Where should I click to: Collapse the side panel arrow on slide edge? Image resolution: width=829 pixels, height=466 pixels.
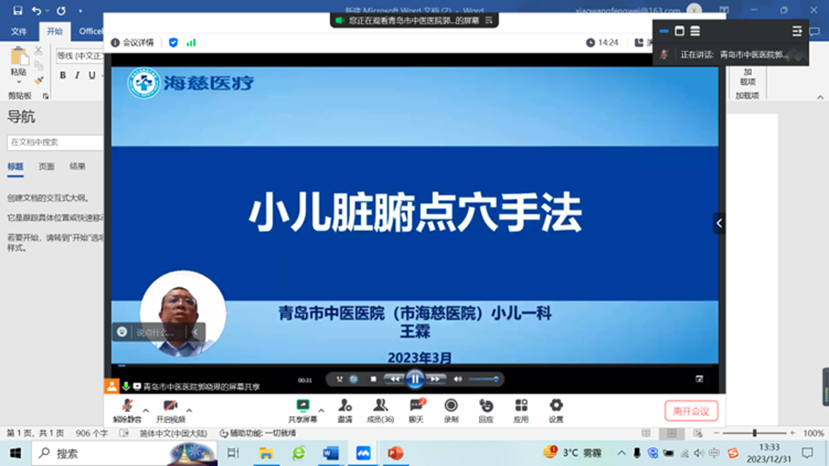(719, 223)
